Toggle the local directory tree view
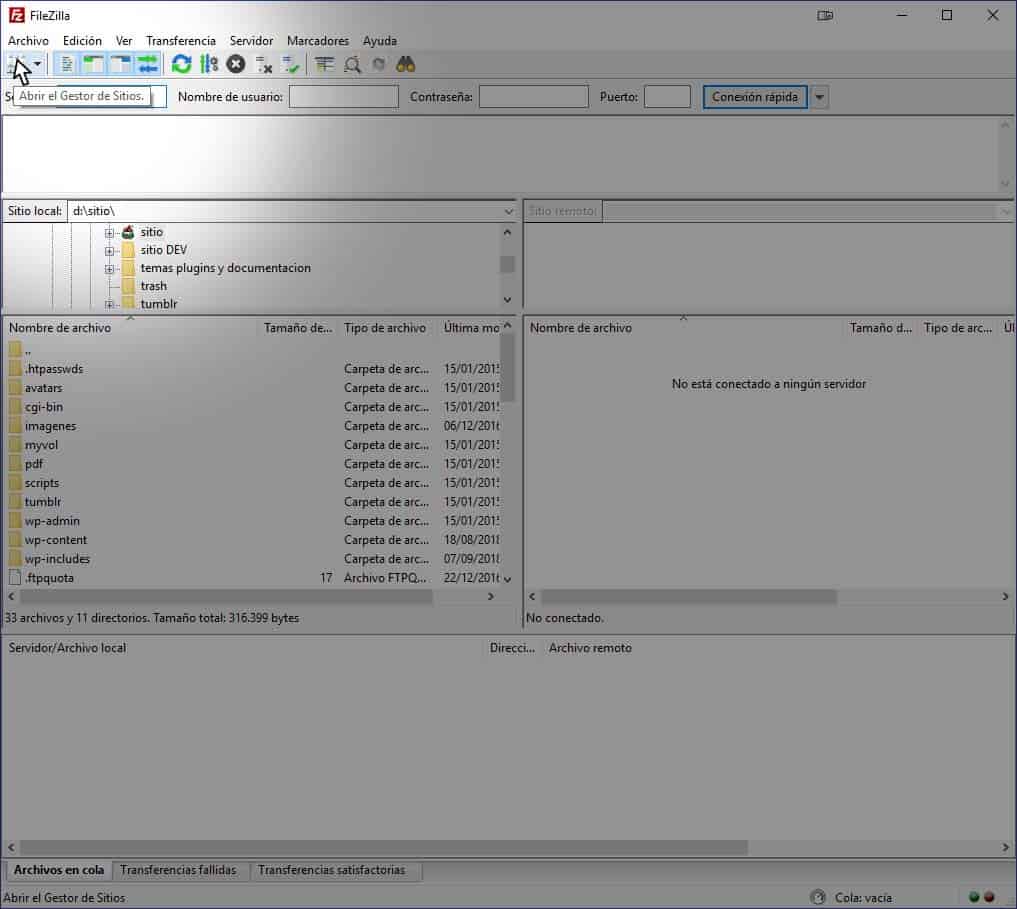This screenshot has height=909, width=1017. click(x=93, y=64)
